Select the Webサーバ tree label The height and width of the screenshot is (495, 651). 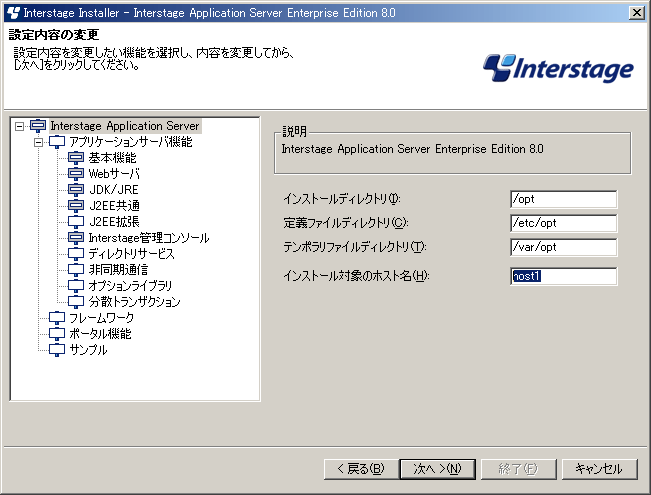(x=114, y=174)
